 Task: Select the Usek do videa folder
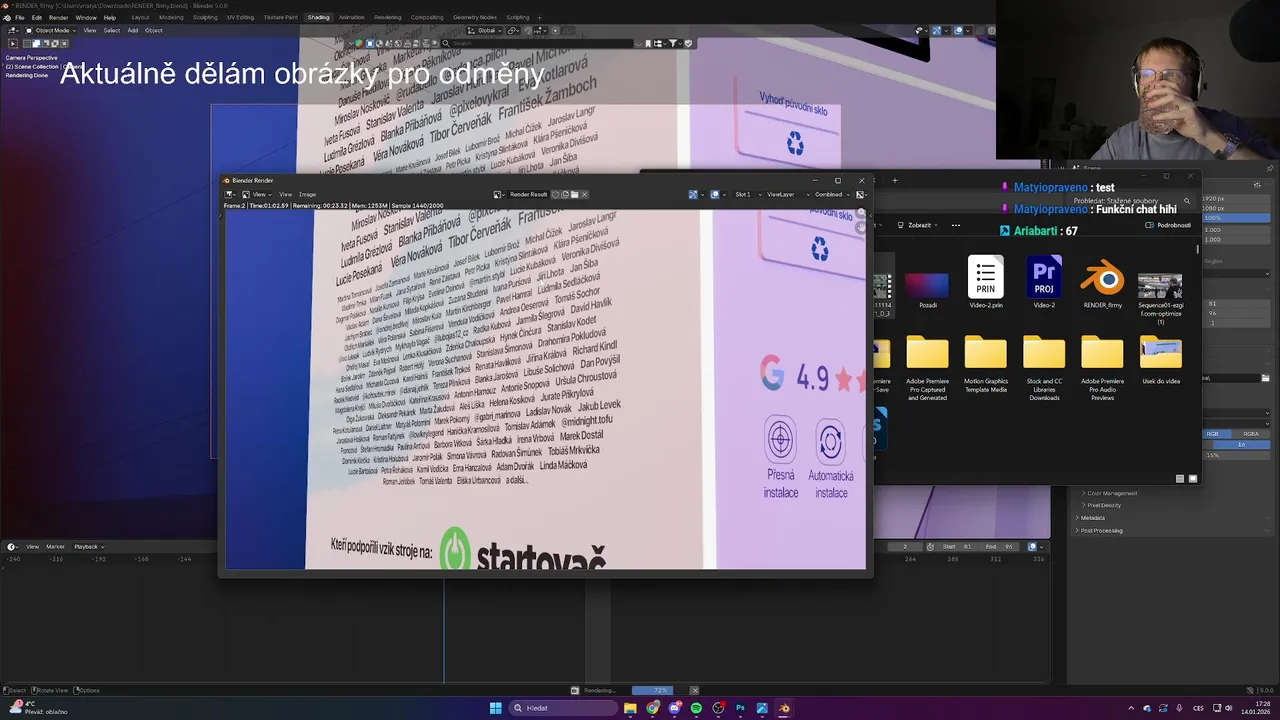(1160, 361)
